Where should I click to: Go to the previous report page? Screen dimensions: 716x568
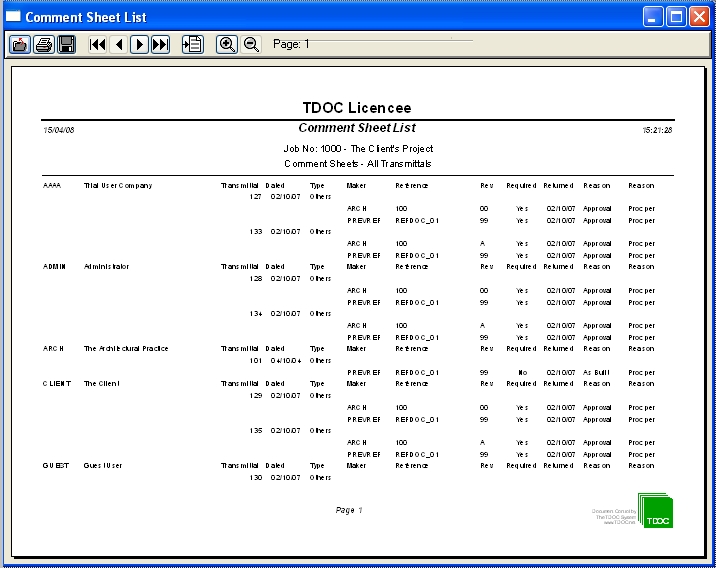[x=119, y=44]
